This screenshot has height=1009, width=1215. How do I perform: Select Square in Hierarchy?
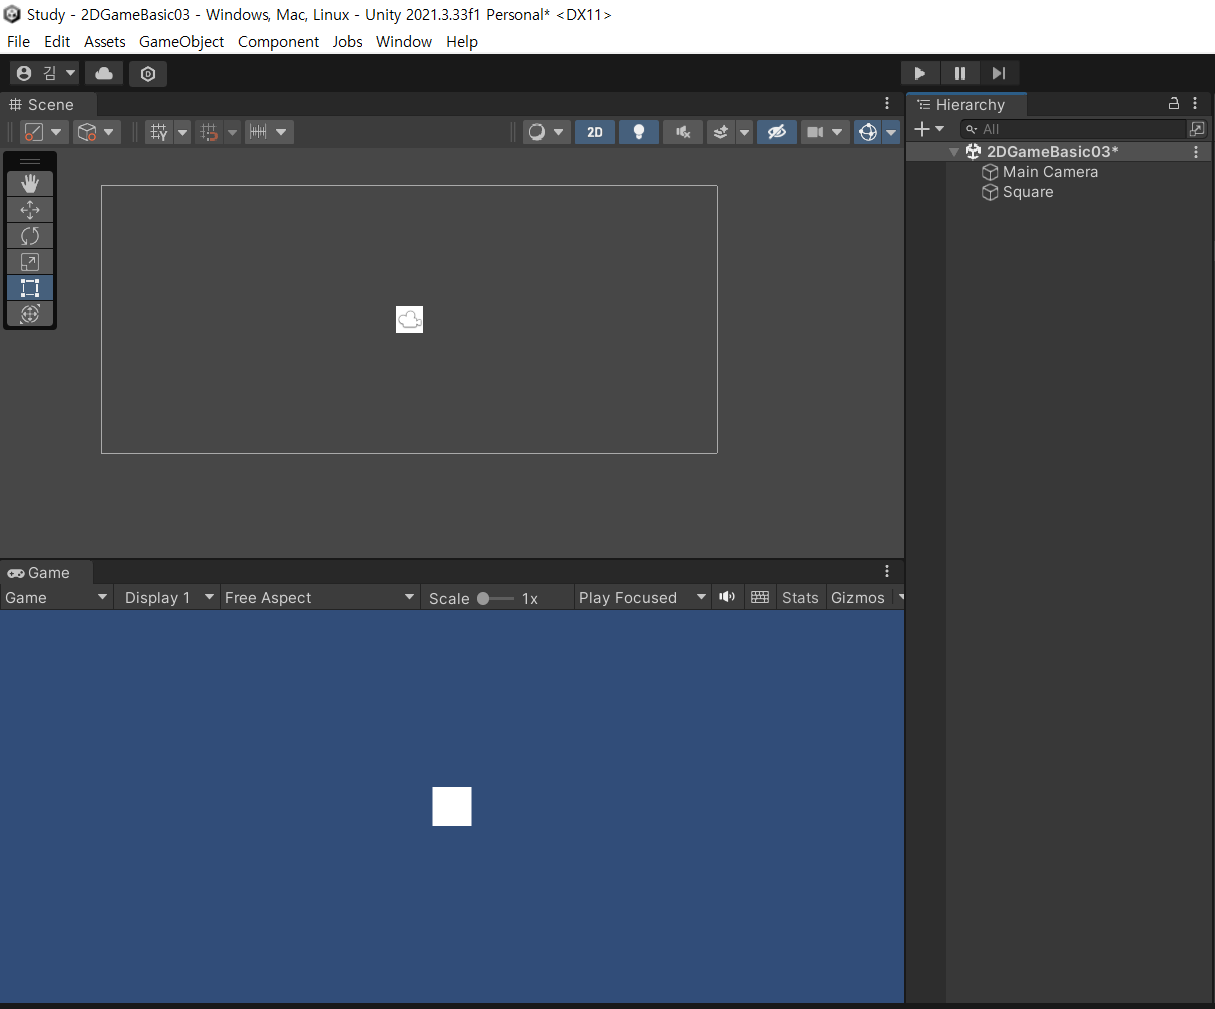1028,192
